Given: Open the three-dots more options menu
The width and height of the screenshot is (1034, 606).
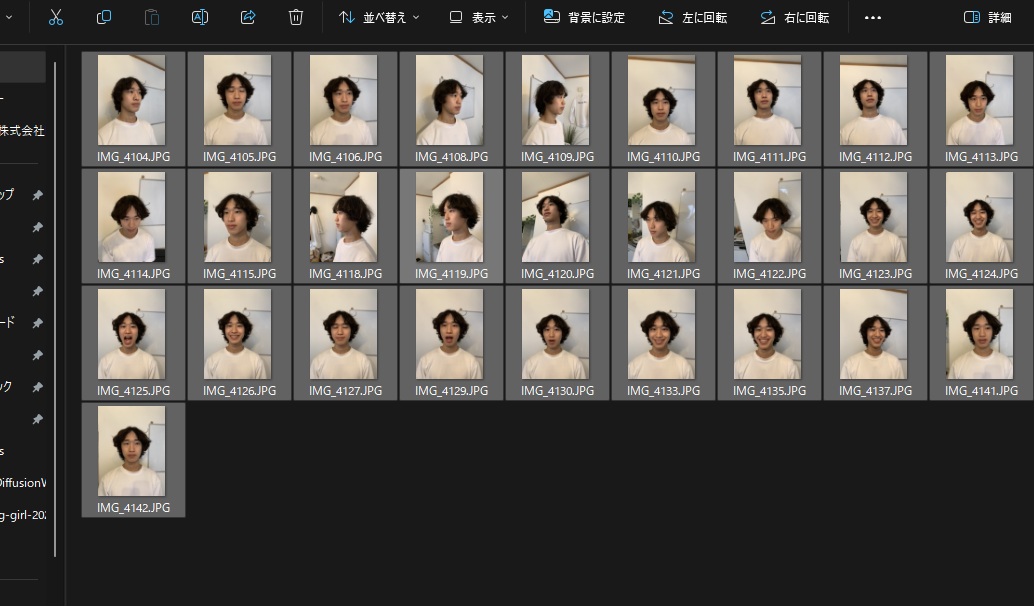Looking at the screenshot, I should (872, 18).
